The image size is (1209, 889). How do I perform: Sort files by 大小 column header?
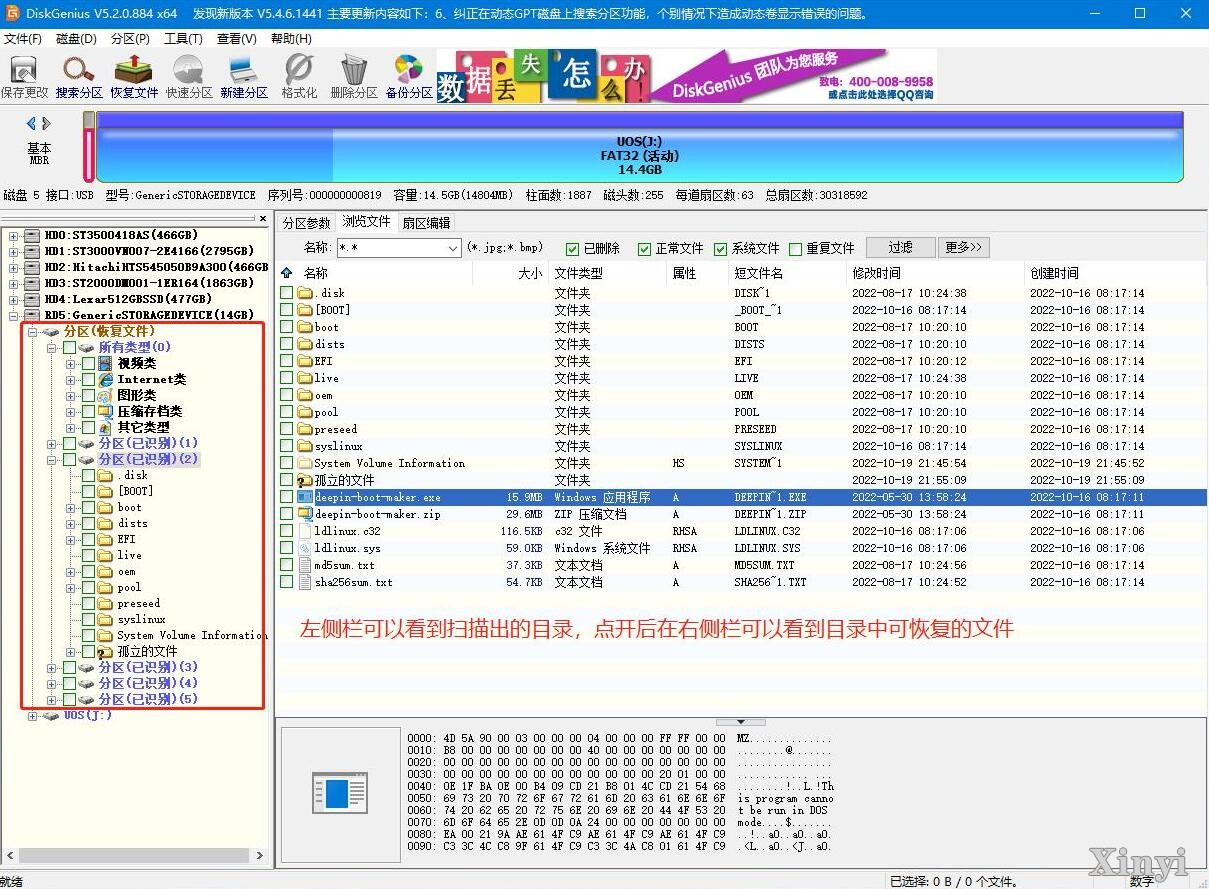click(x=530, y=273)
